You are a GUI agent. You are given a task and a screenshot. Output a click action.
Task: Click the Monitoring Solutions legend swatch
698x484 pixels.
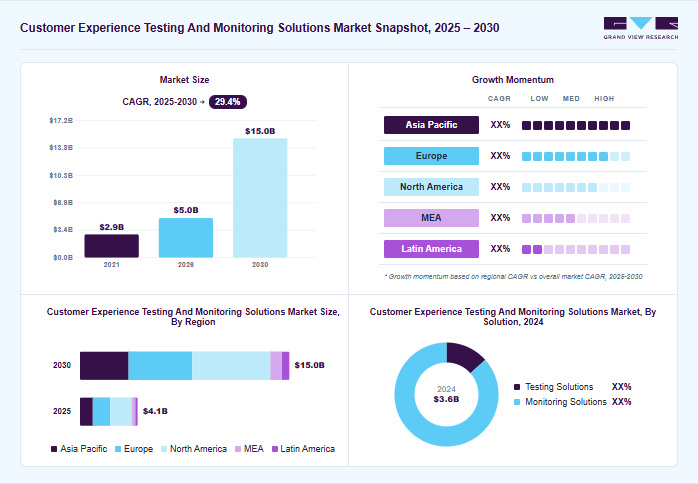coord(517,402)
